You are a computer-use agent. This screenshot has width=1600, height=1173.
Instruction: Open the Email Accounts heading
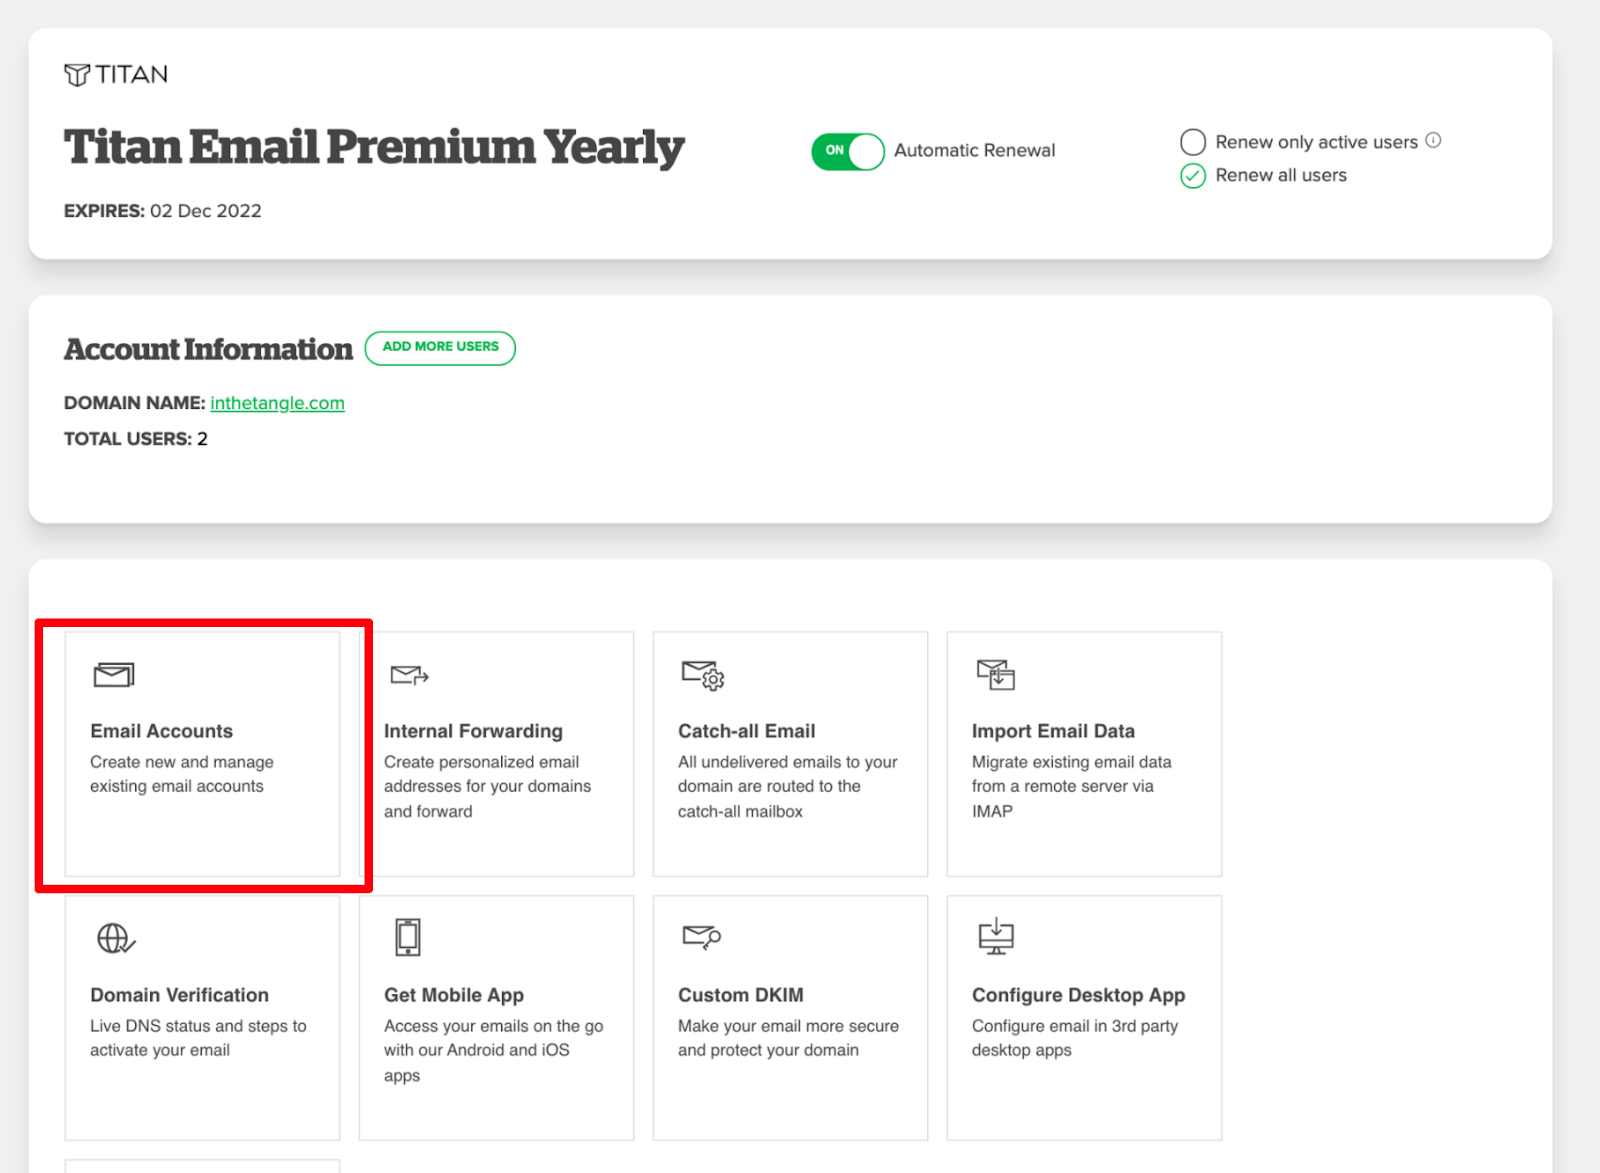[x=161, y=731]
